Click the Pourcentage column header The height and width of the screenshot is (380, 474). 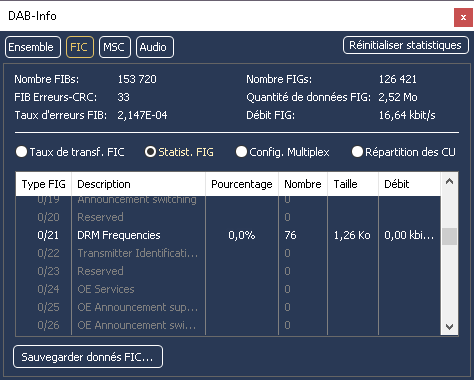click(x=242, y=184)
